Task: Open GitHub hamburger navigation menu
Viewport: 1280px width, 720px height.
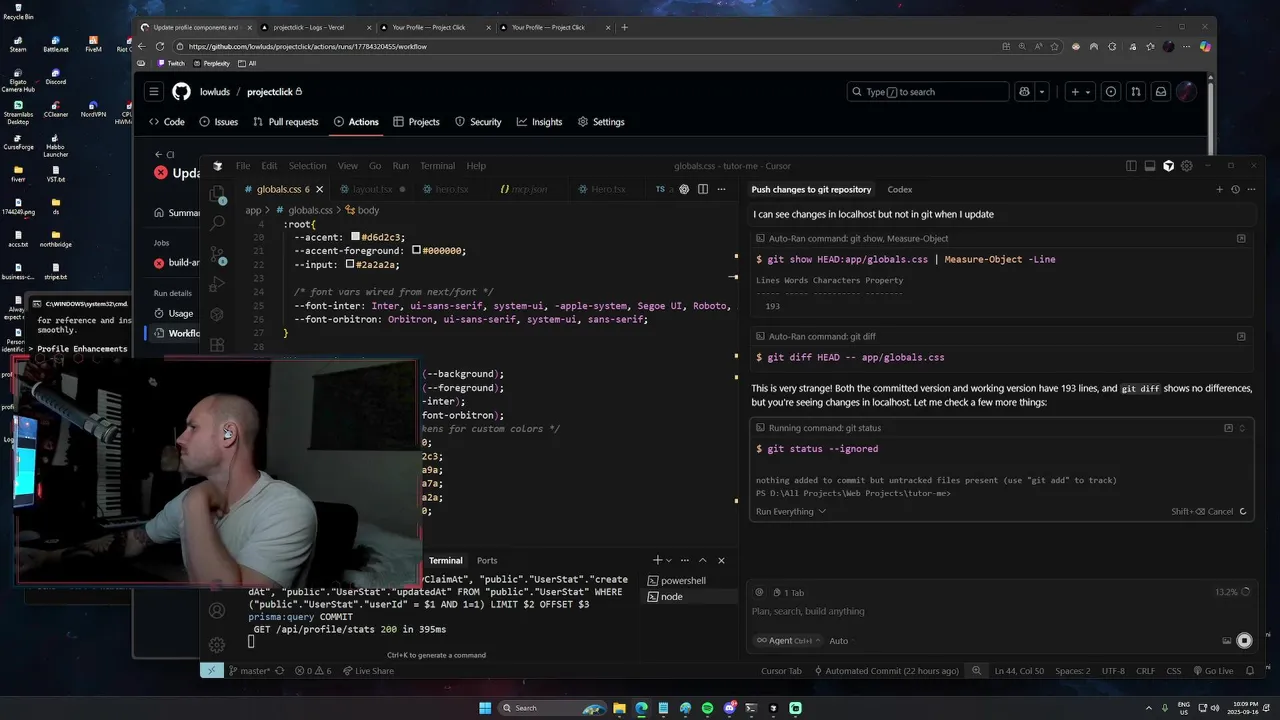Action: coord(154,92)
